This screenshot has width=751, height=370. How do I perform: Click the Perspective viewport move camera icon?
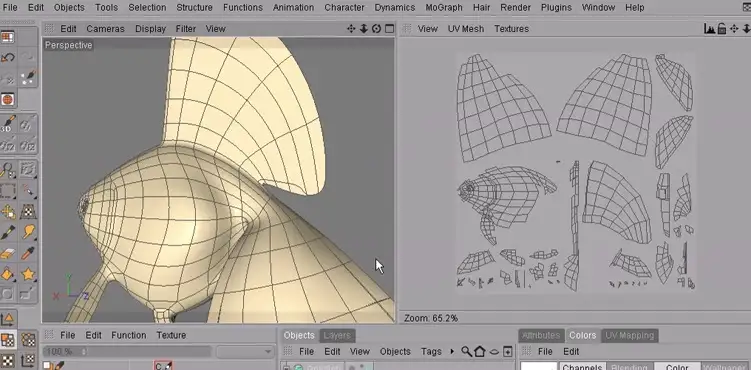(351, 29)
